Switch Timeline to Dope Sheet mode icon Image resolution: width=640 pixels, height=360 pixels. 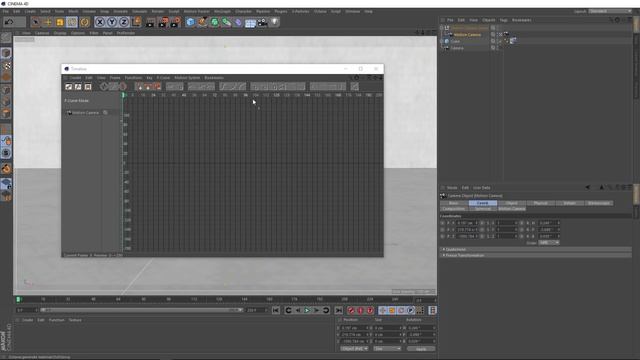[x=69, y=87]
